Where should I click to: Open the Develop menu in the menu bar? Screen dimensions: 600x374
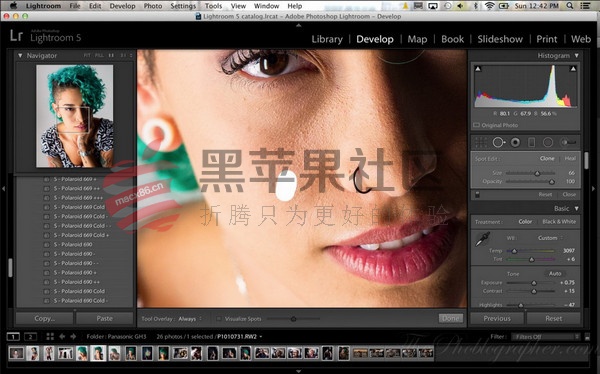122,6
